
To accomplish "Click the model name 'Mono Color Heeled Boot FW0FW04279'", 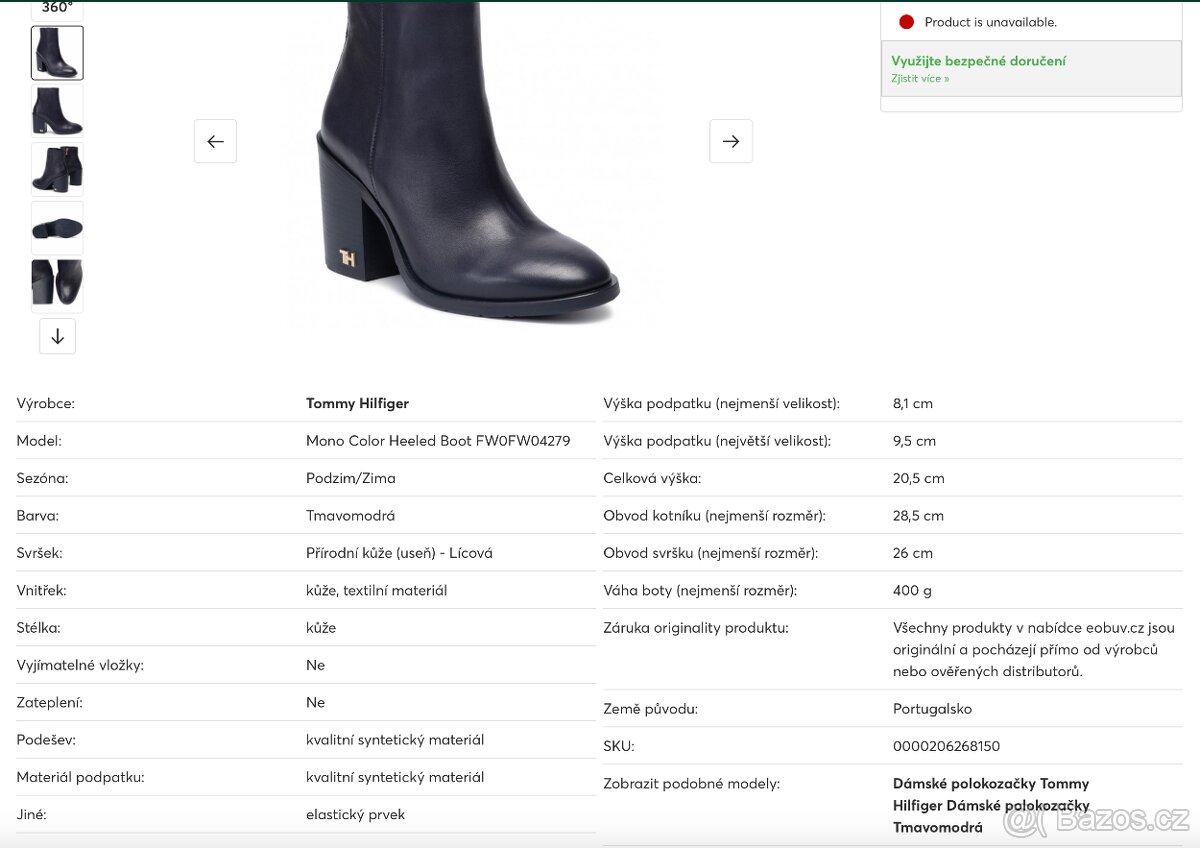I will [438, 440].
